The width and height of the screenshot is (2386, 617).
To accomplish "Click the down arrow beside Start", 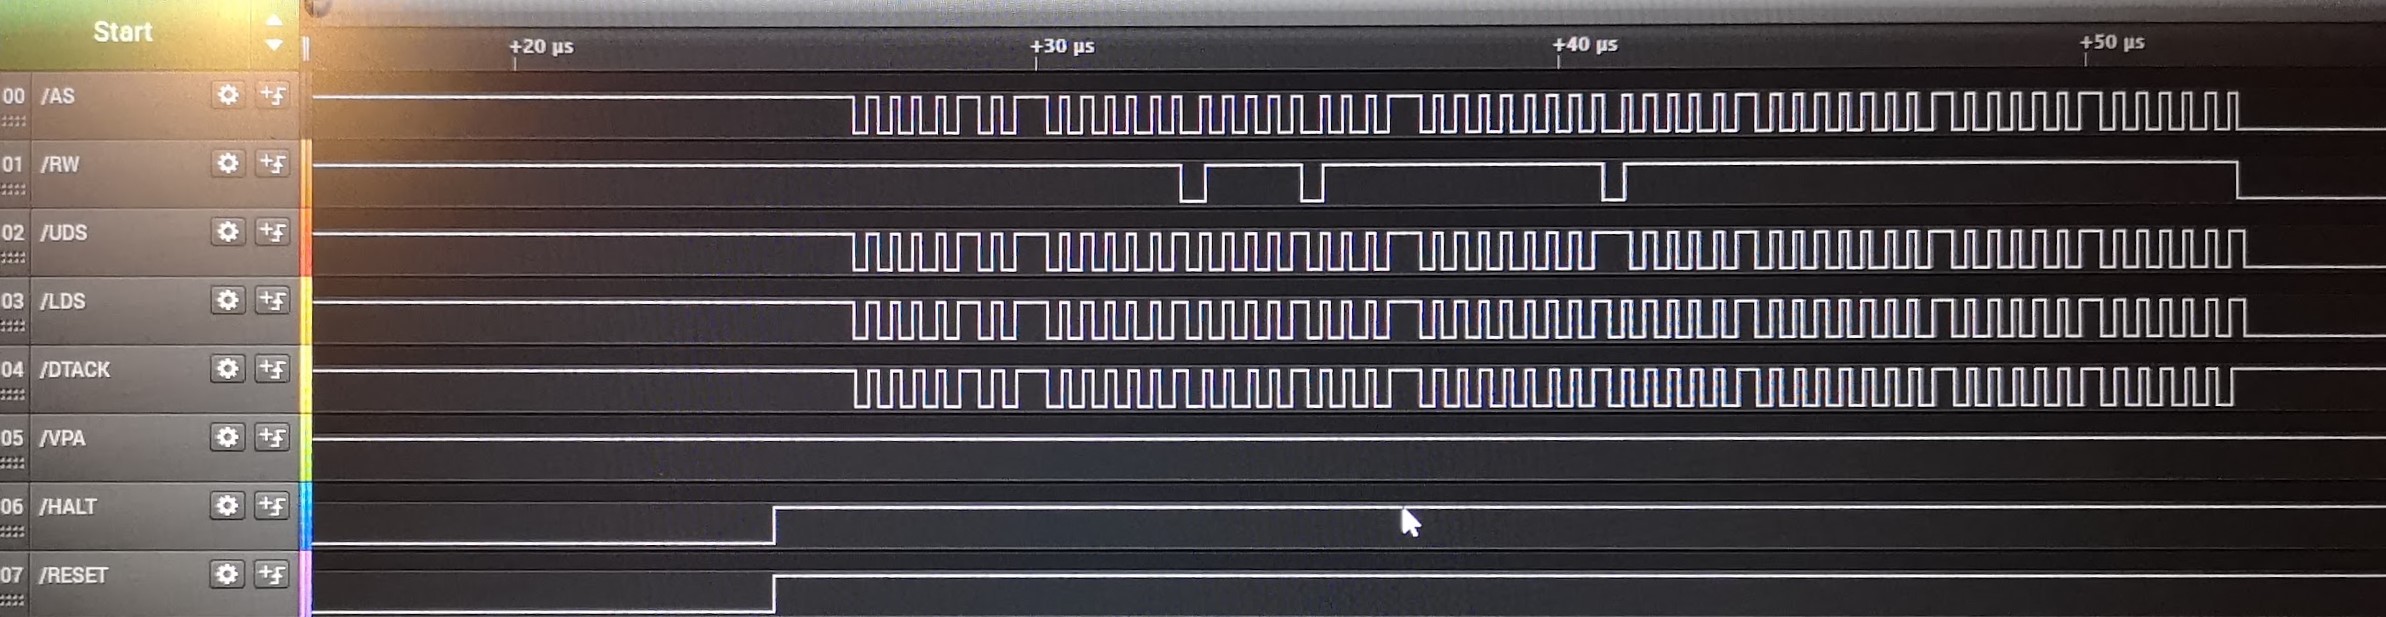I will click(x=273, y=45).
